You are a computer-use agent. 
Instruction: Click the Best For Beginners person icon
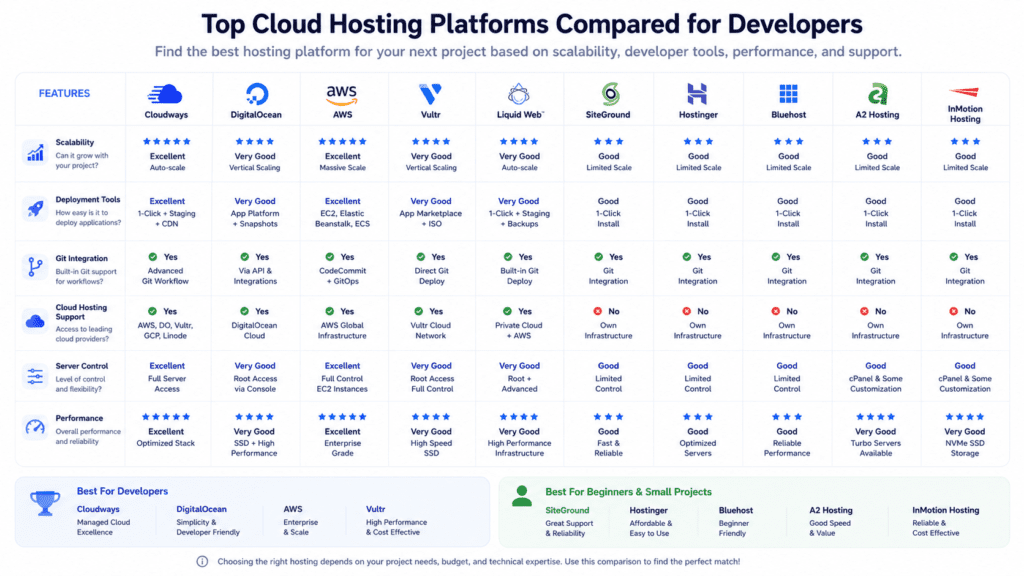(522, 496)
